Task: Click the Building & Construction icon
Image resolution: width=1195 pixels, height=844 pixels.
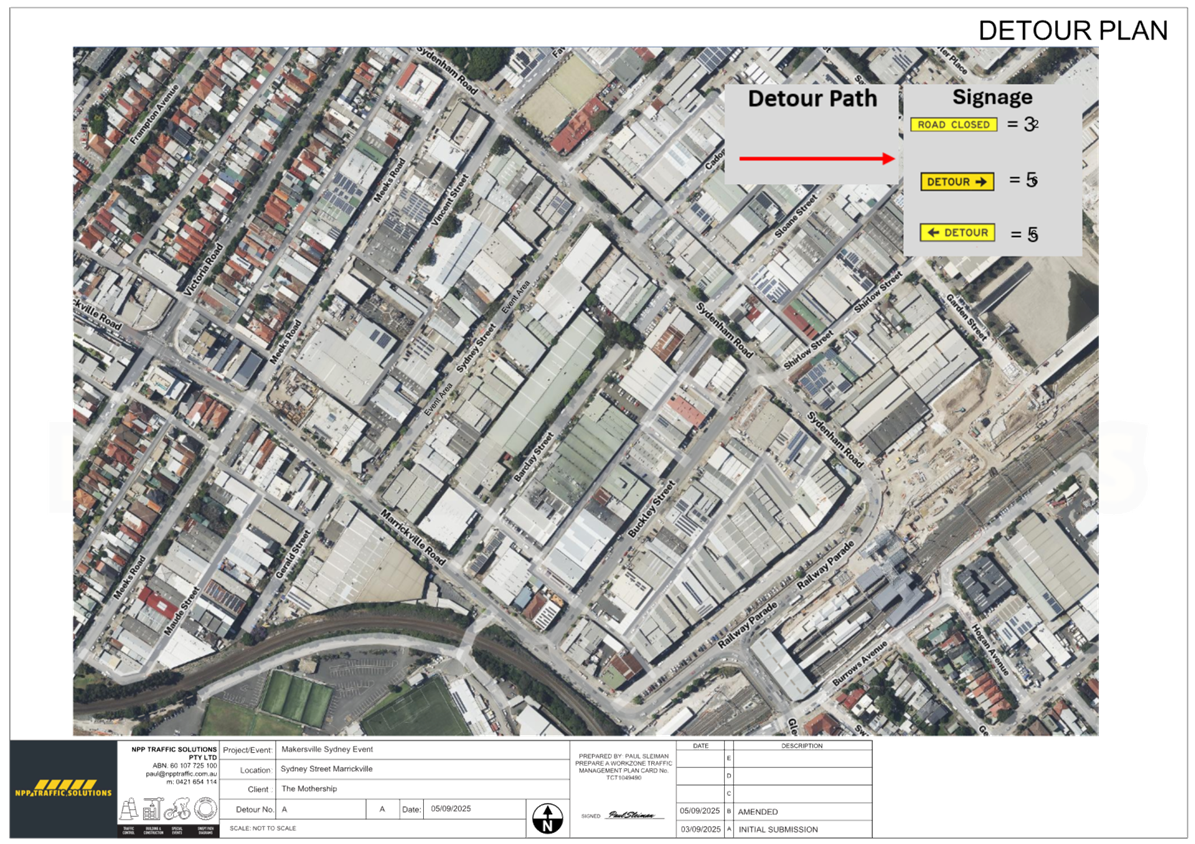Action: [x=152, y=808]
